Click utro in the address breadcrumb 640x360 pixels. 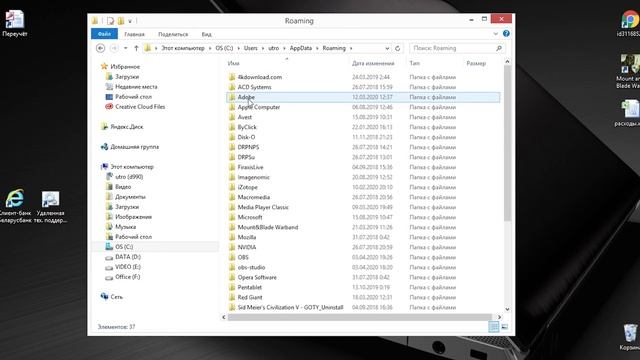(x=273, y=48)
